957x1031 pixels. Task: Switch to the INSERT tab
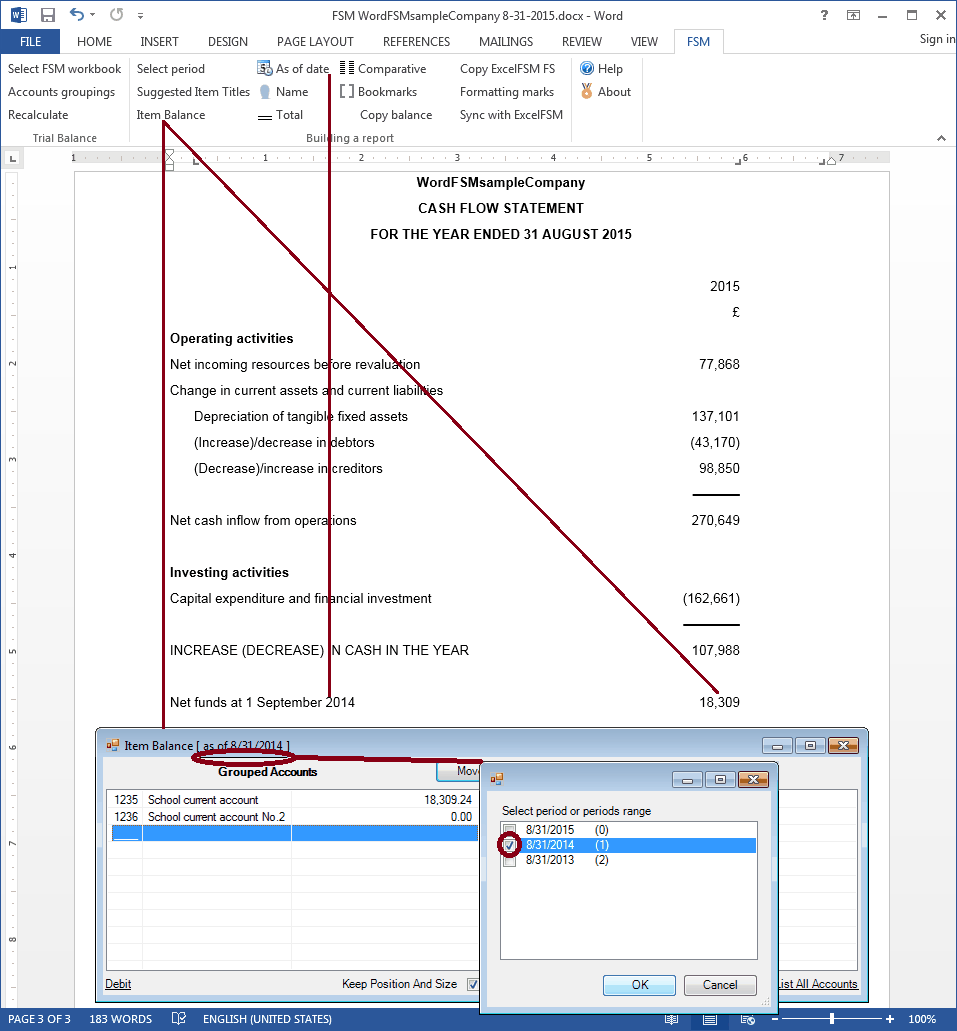159,41
